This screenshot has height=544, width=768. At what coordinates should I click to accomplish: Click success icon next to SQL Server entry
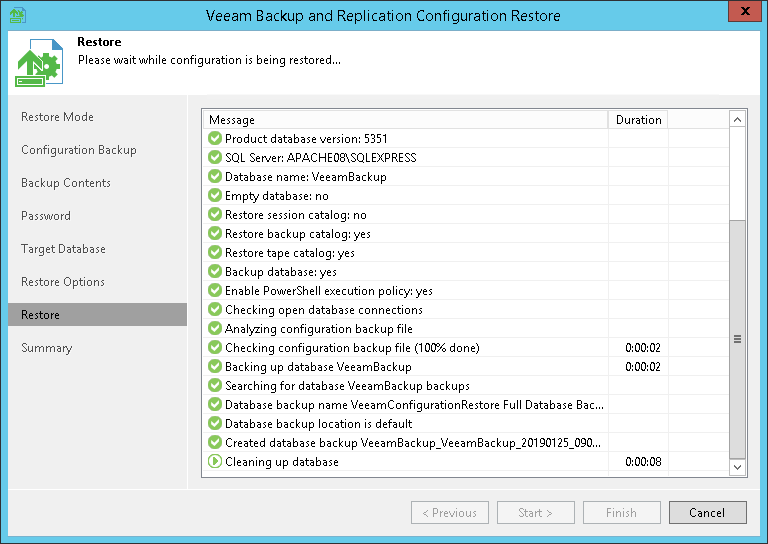[214, 158]
